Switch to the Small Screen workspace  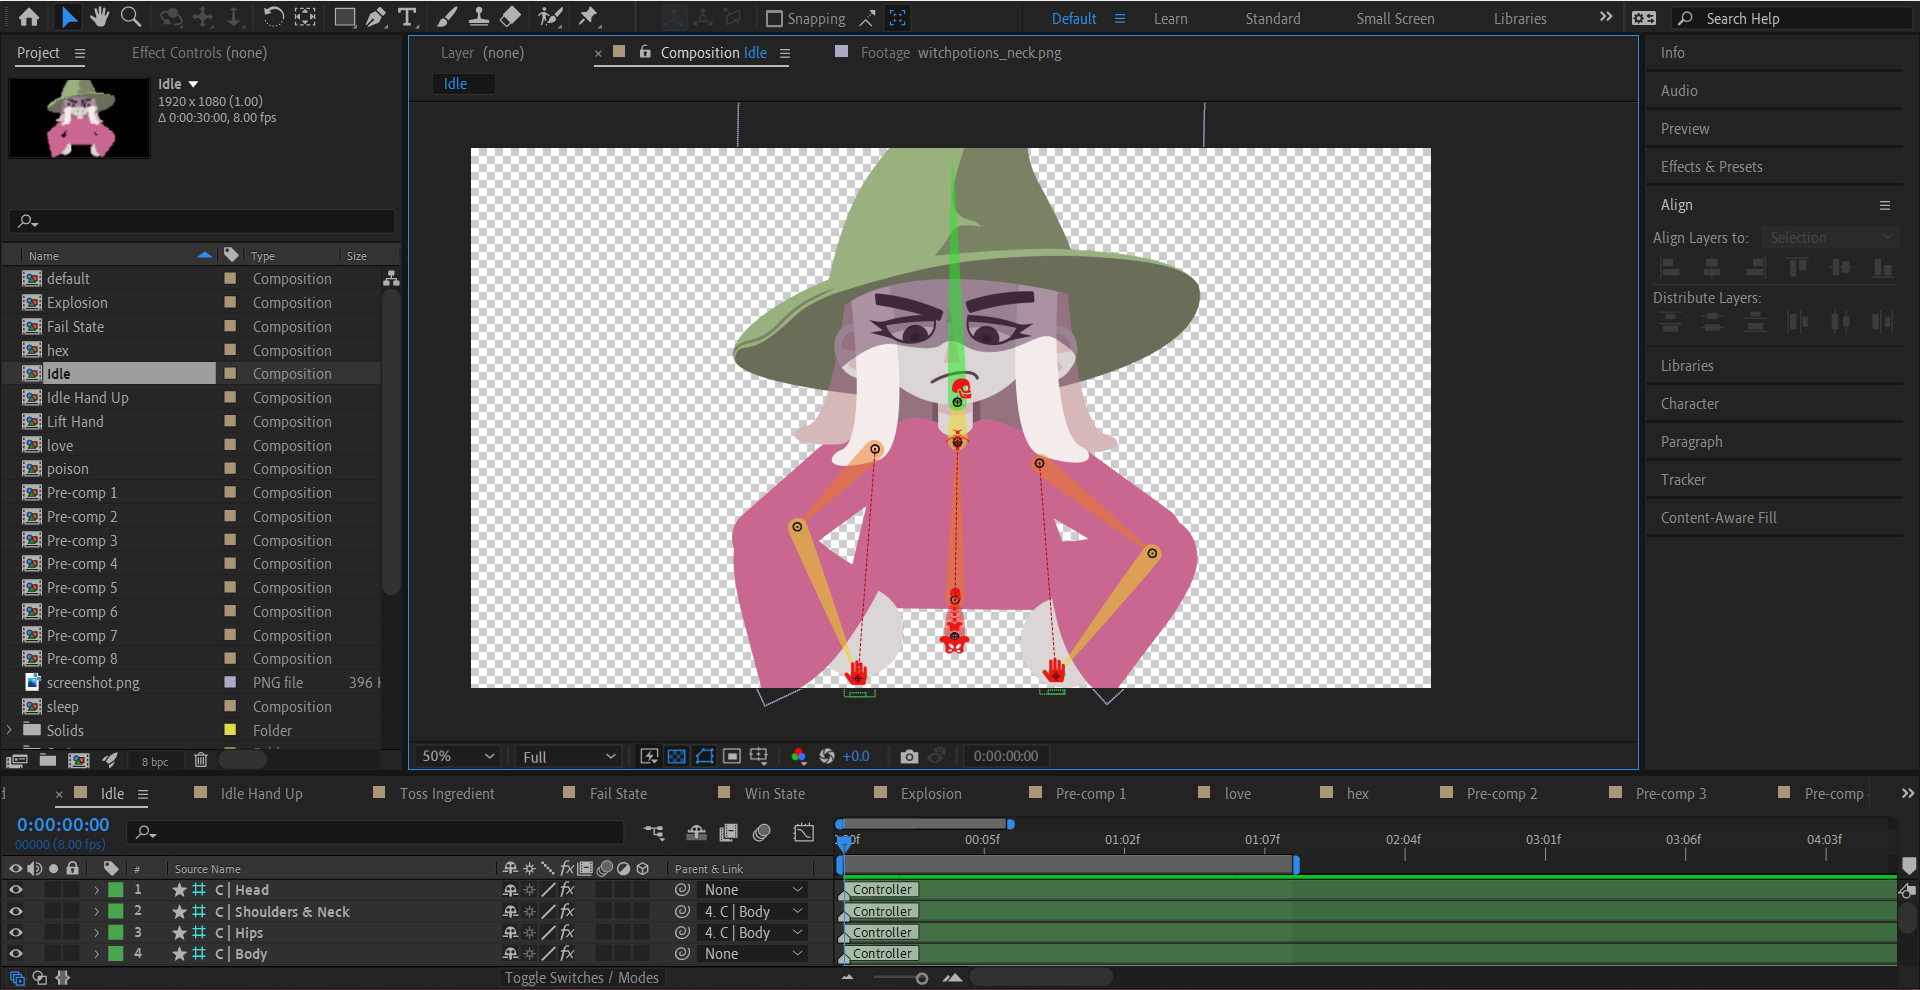coord(1395,19)
